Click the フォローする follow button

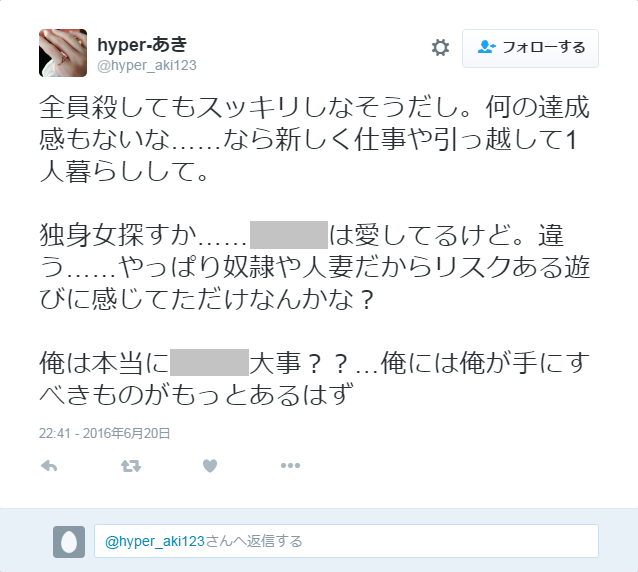pyautogui.click(x=530, y=48)
